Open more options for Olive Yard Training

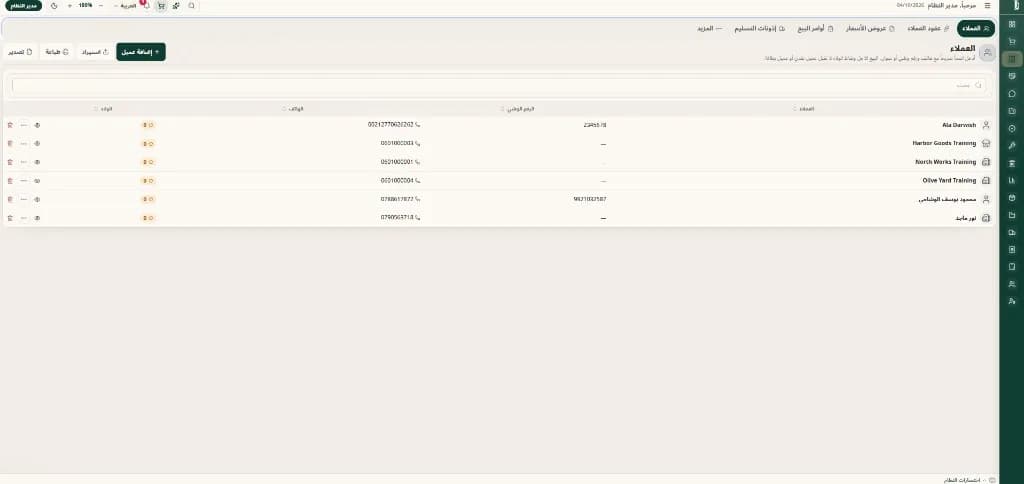pyautogui.click(x=24, y=180)
